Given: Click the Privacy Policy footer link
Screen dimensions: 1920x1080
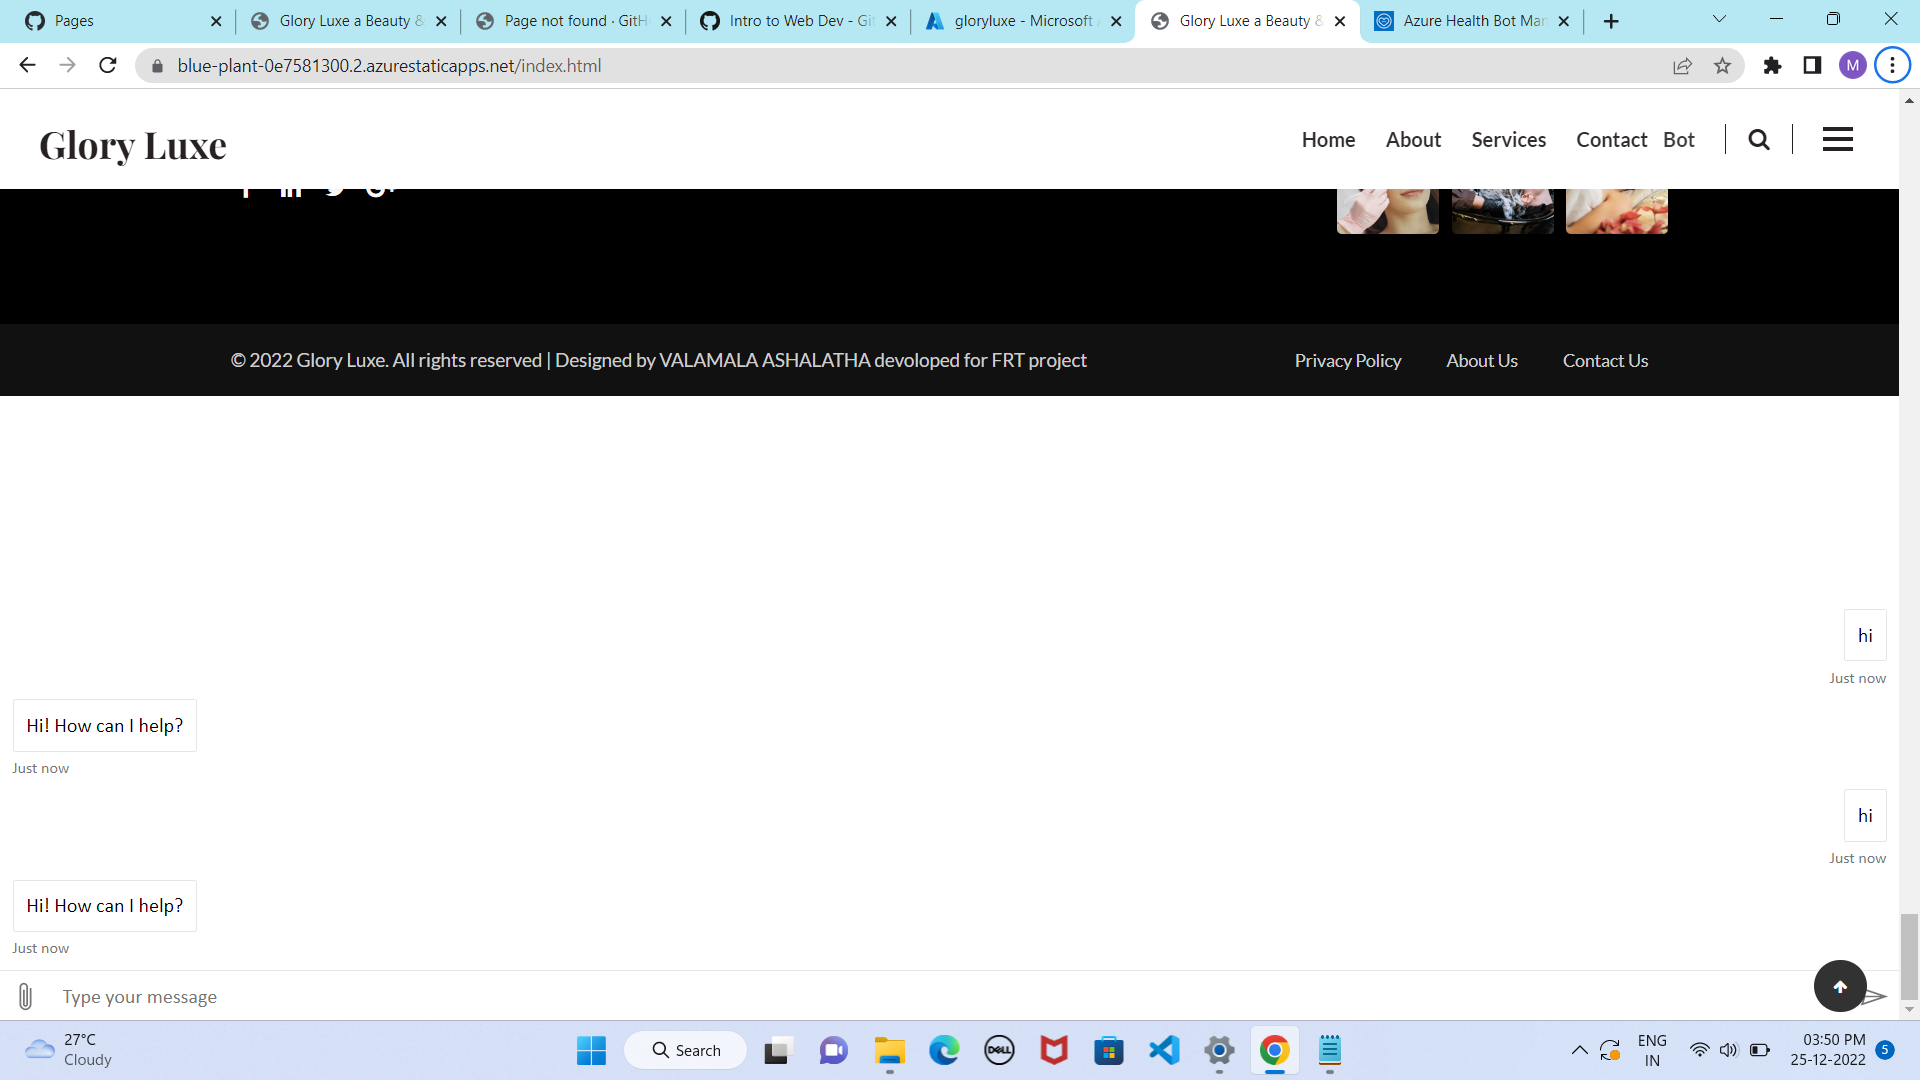Looking at the screenshot, I should (x=1347, y=361).
